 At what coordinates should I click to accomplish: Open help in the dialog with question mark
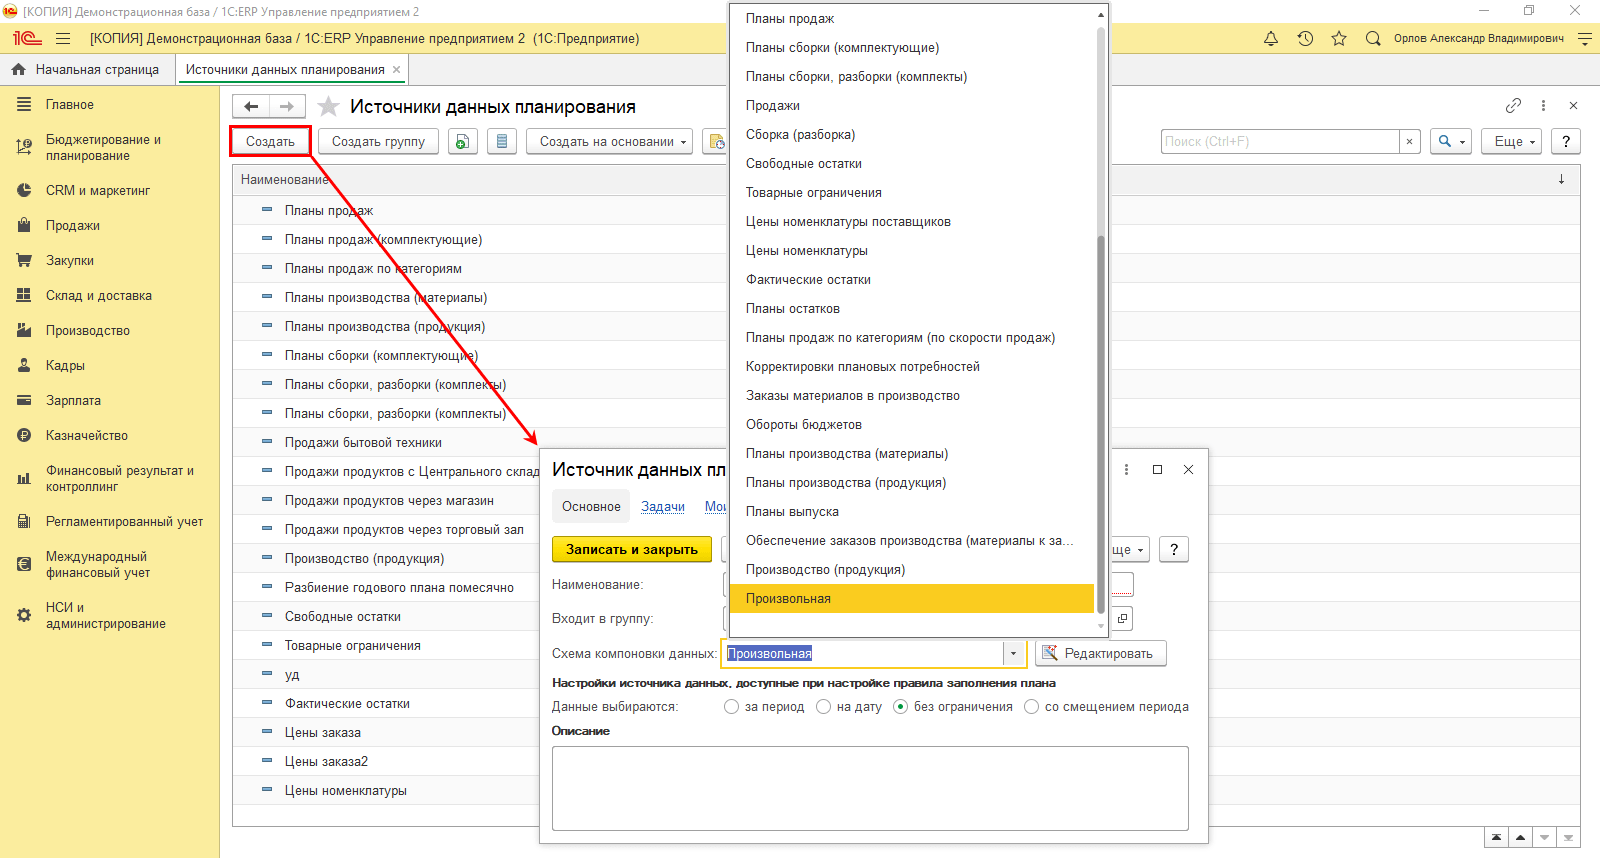(x=1174, y=549)
